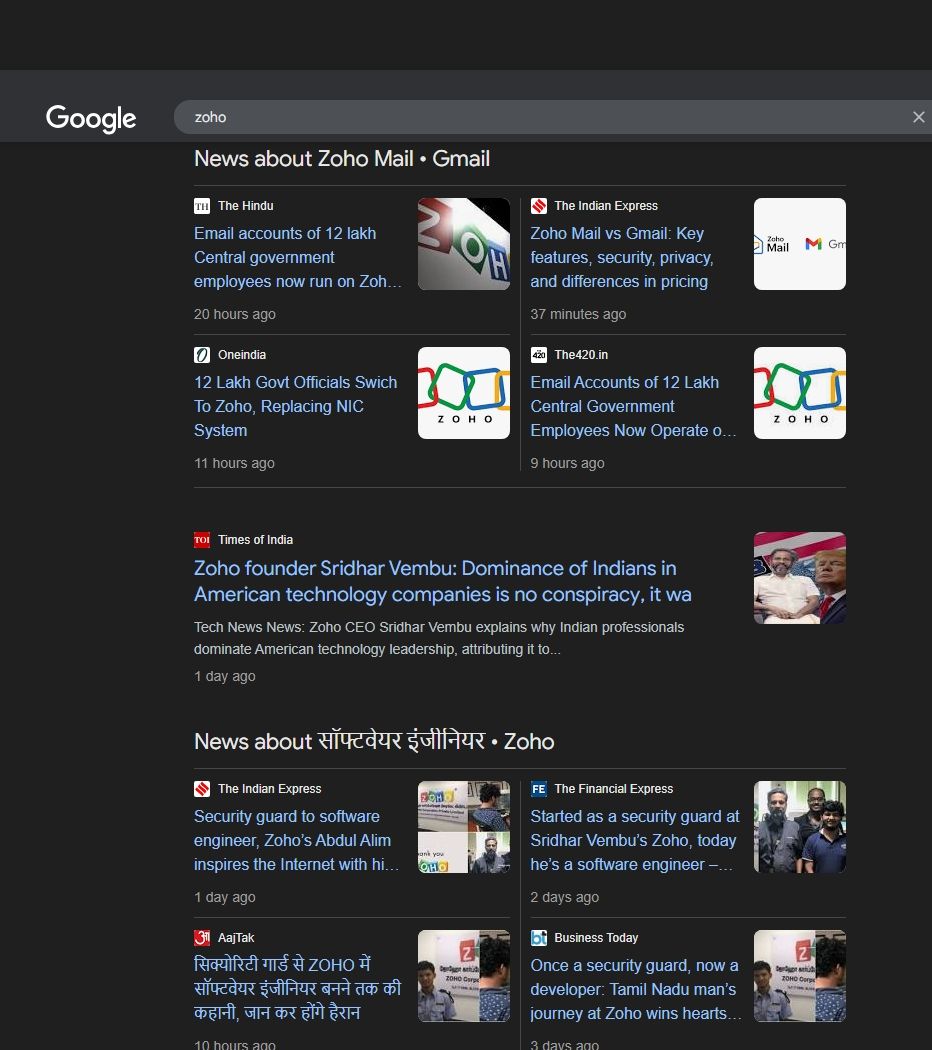The image size is (932, 1050).
Task: Open Indian Express Abdul Alim article
Action: tap(295, 840)
